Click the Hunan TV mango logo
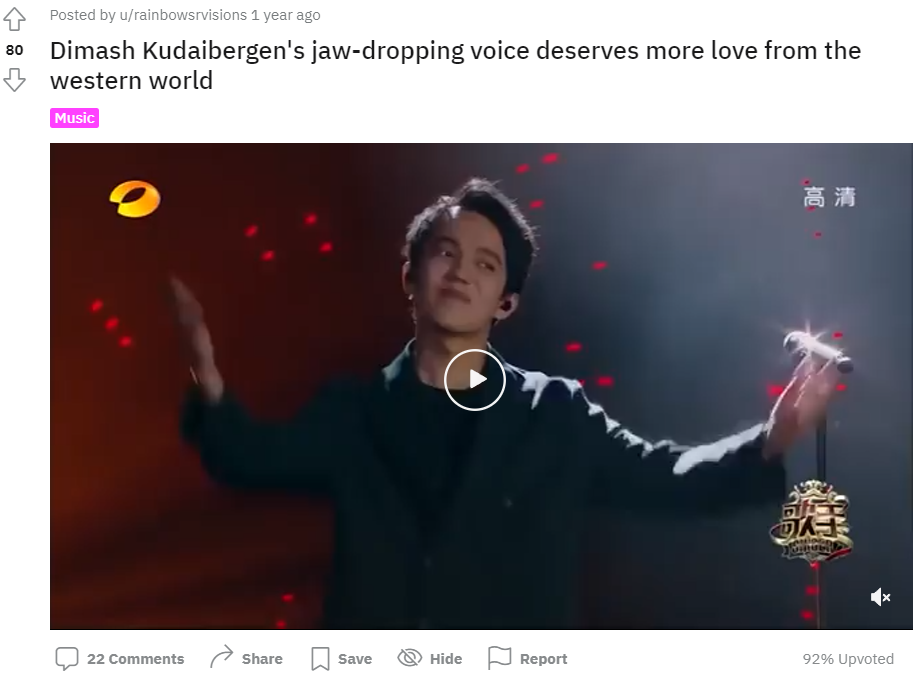Image resolution: width=915 pixels, height=677 pixels. (135, 198)
